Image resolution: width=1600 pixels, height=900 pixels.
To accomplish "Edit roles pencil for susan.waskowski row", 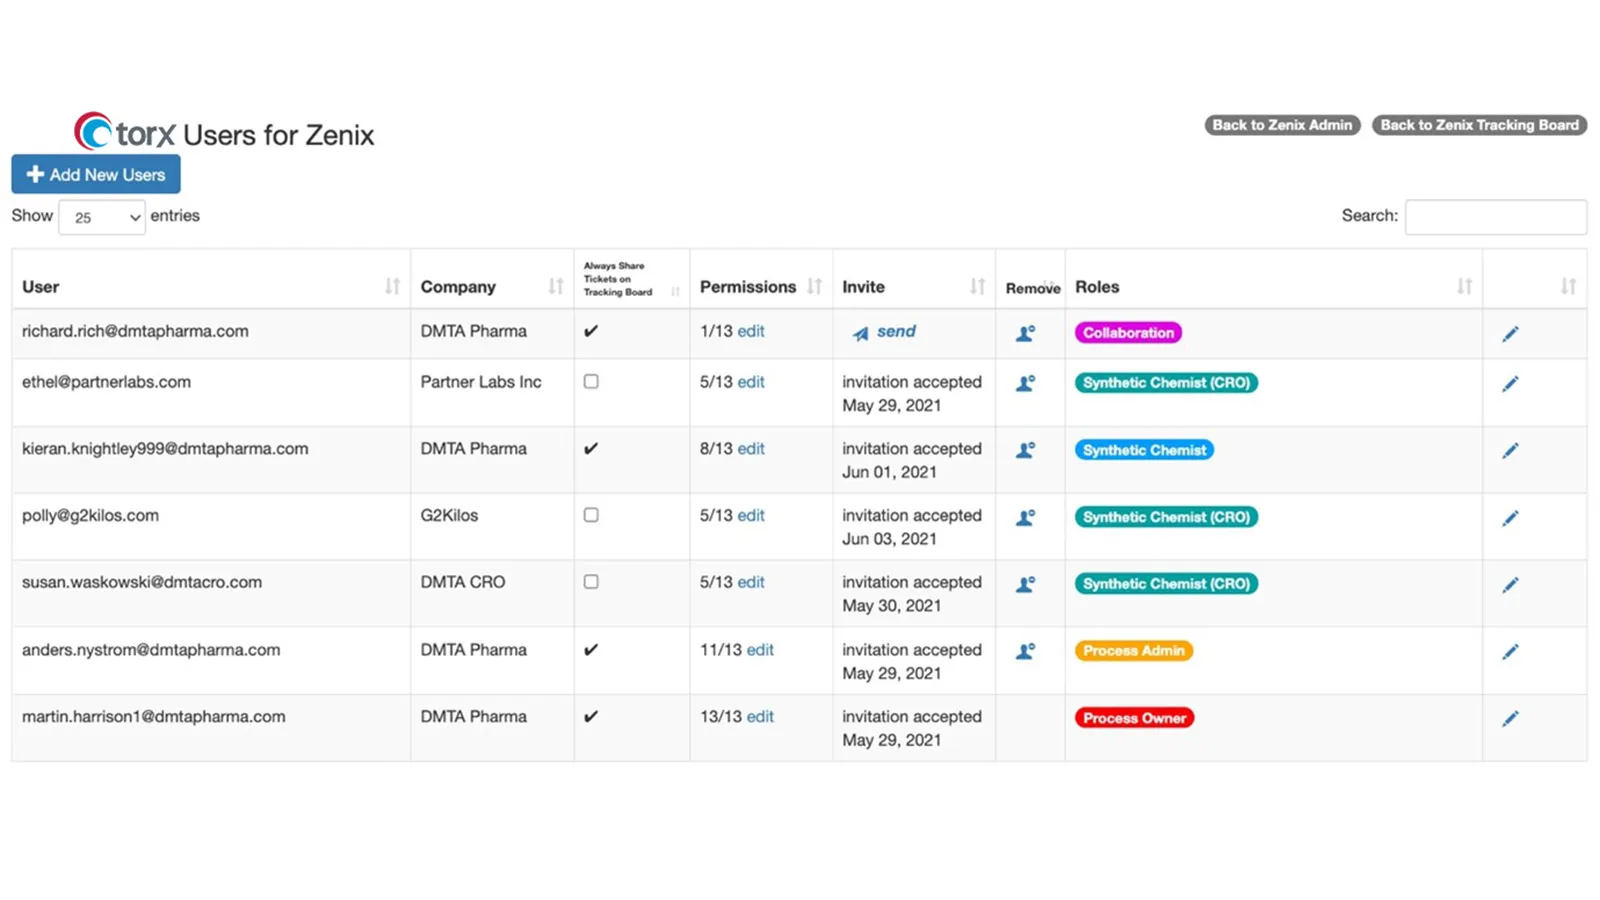I will (x=1510, y=585).
